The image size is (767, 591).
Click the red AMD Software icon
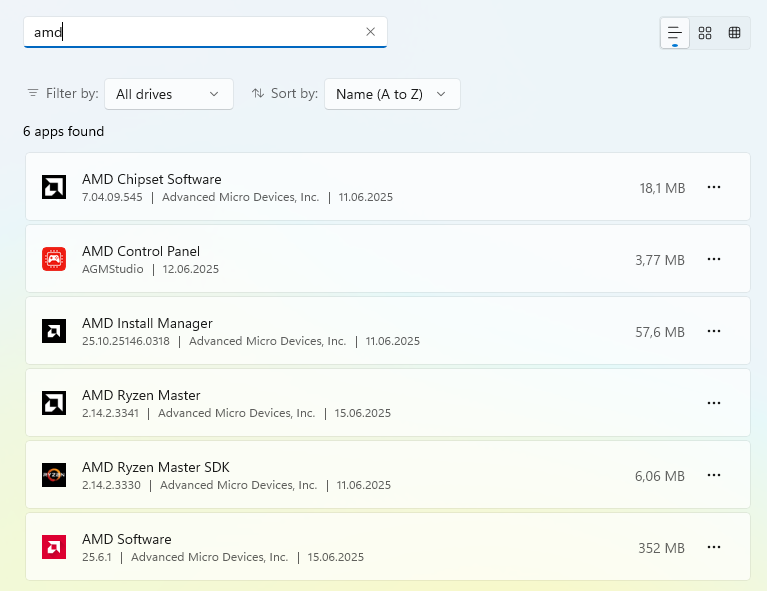tap(54, 547)
